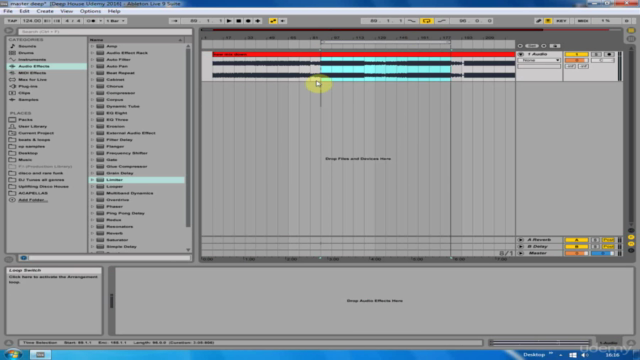This screenshot has width=640, height=360.
Task: Click the Play button in transport
Action: pos(229,21)
